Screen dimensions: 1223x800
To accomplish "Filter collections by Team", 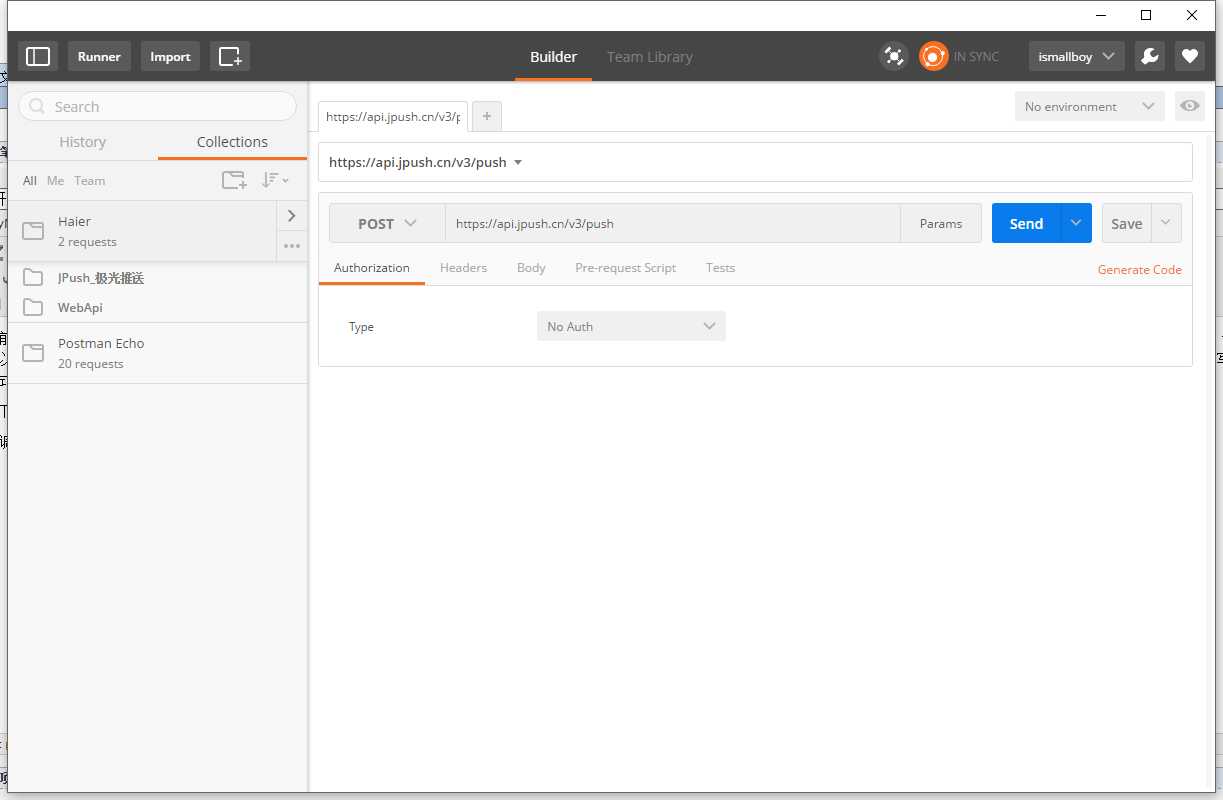I will 90,181.
